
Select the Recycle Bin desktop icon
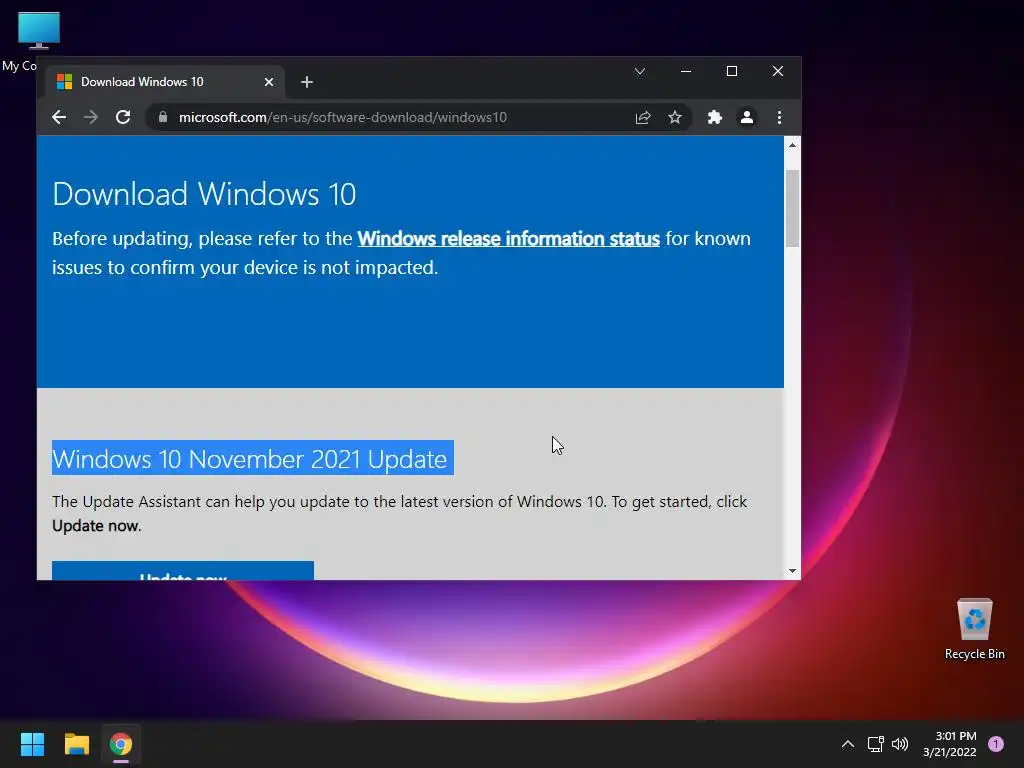(x=974, y=629)
